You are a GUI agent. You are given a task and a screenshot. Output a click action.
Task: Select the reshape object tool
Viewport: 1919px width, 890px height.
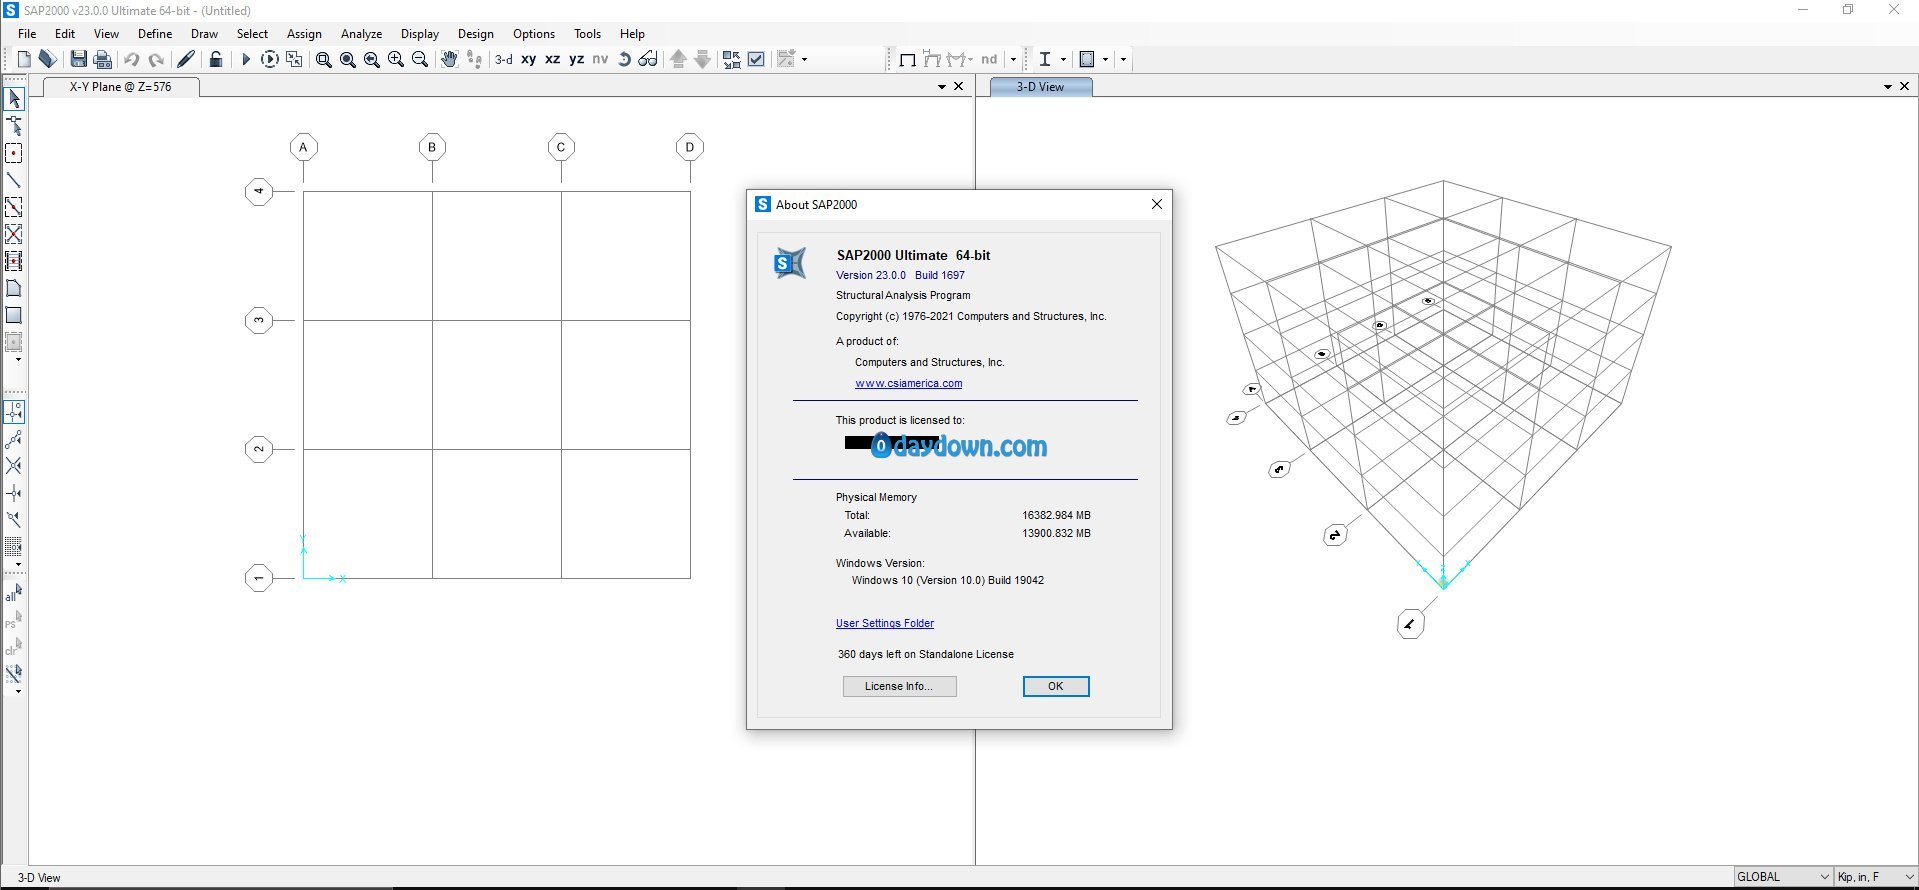coord(14,126)
